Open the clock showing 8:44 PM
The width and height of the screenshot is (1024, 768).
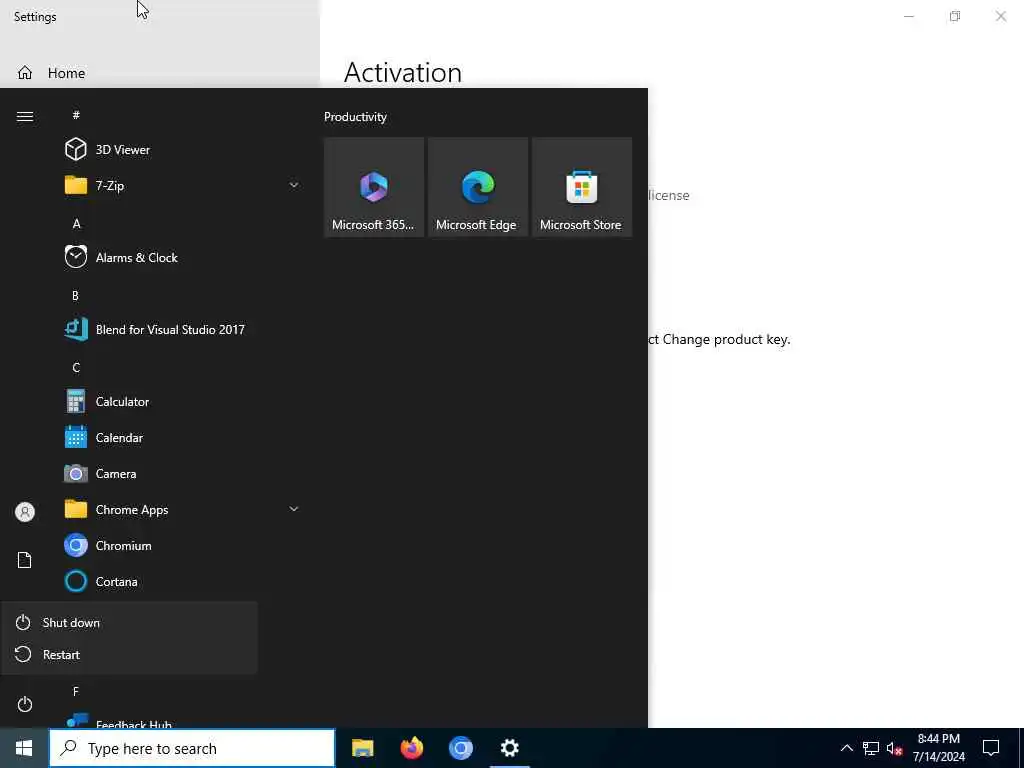[x=938, y=748]
